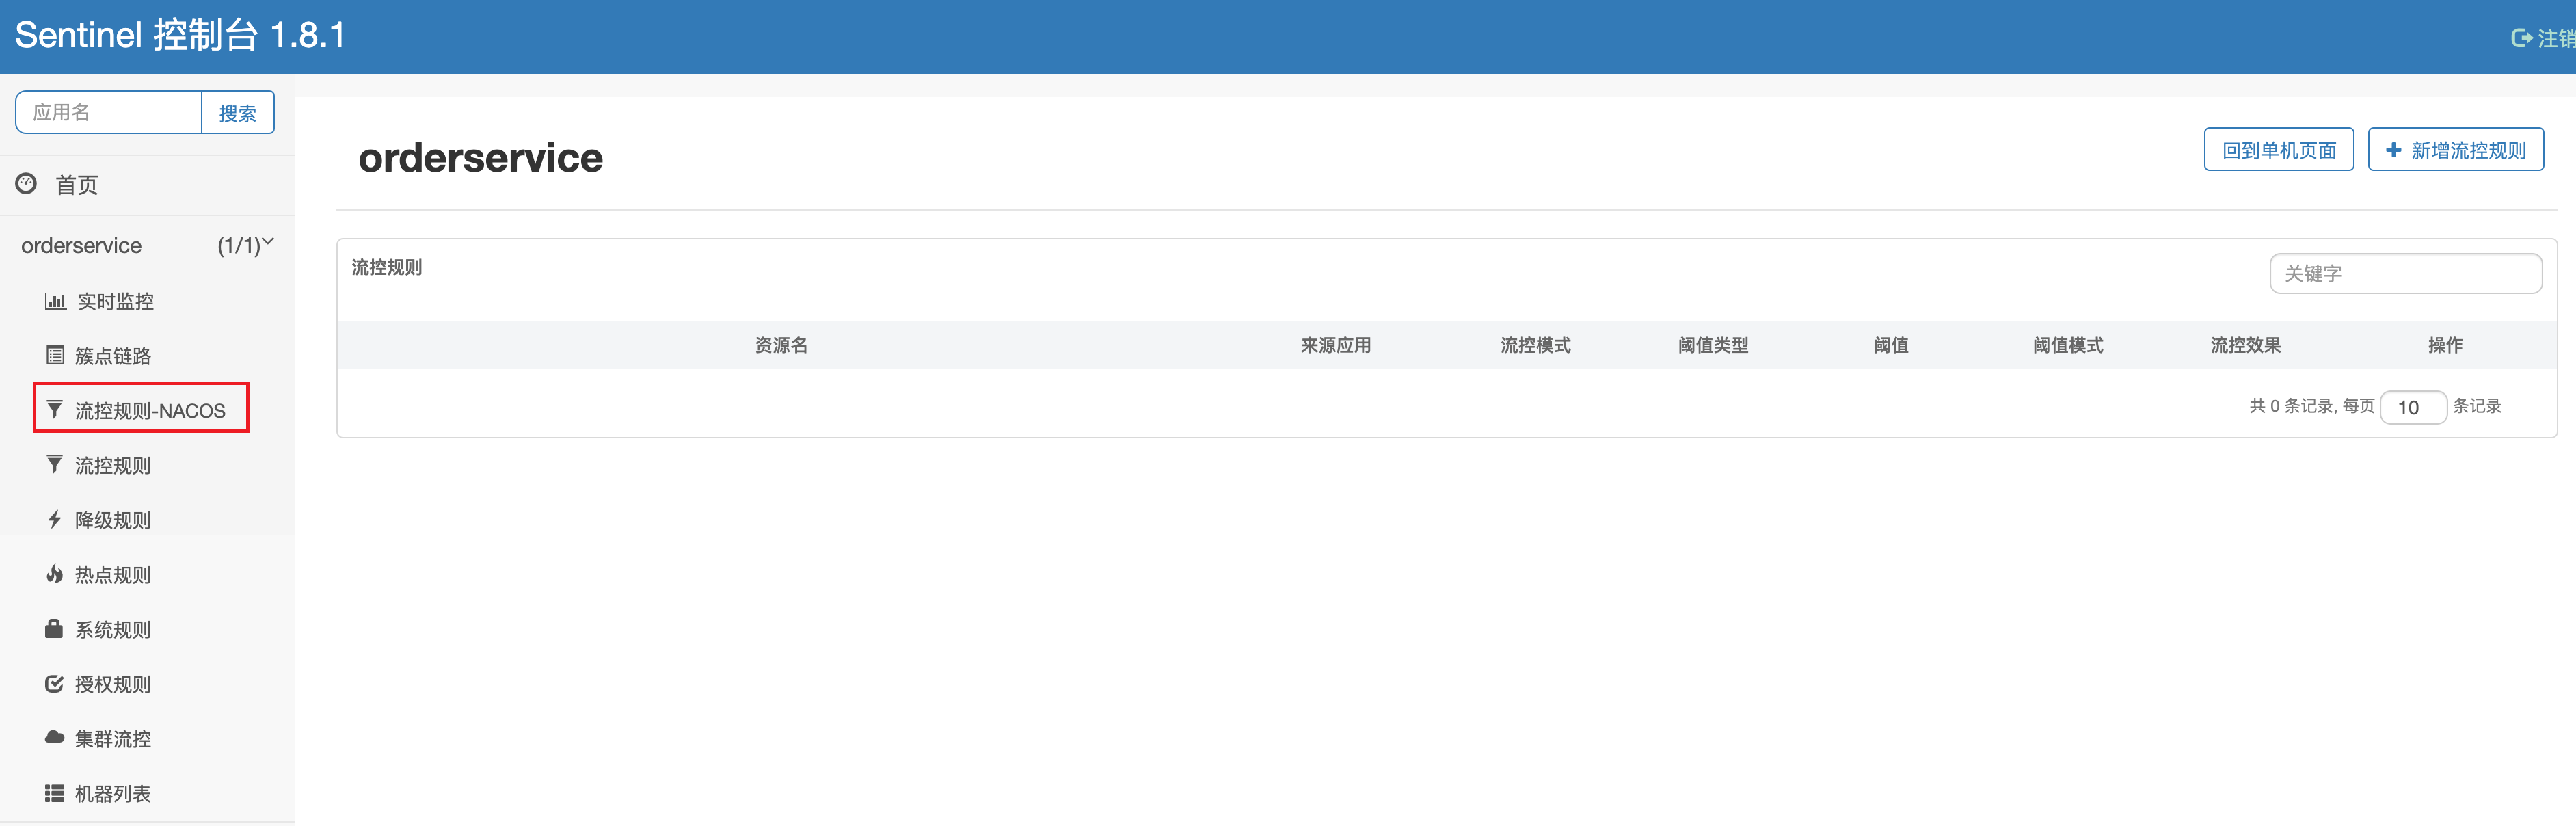Image resolution: width=2576 pixels, height=826 pixels.
Task: Click the page size field showing 10
Action: (2413, 407)
